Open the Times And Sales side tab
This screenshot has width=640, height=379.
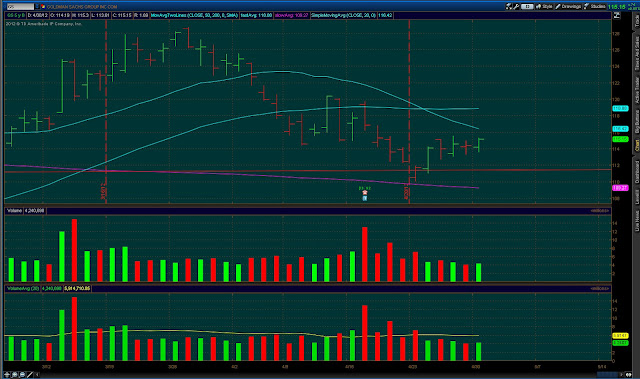click(636, 53)
